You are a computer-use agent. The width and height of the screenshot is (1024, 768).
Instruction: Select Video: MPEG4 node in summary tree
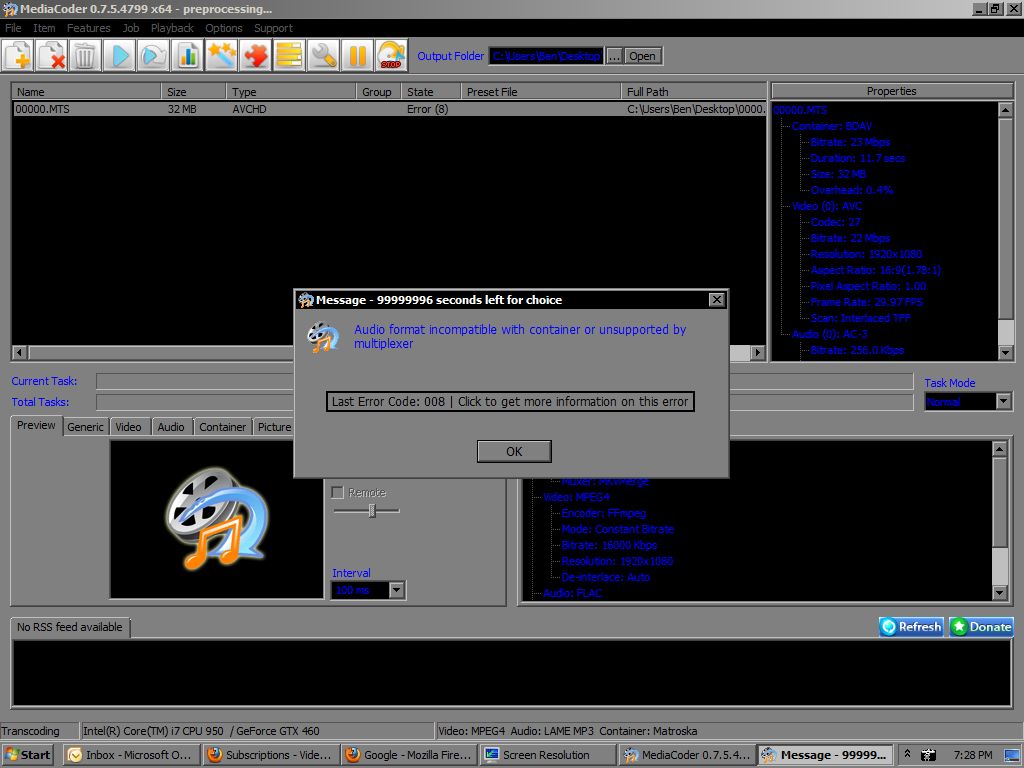click(x=576, y=497)
